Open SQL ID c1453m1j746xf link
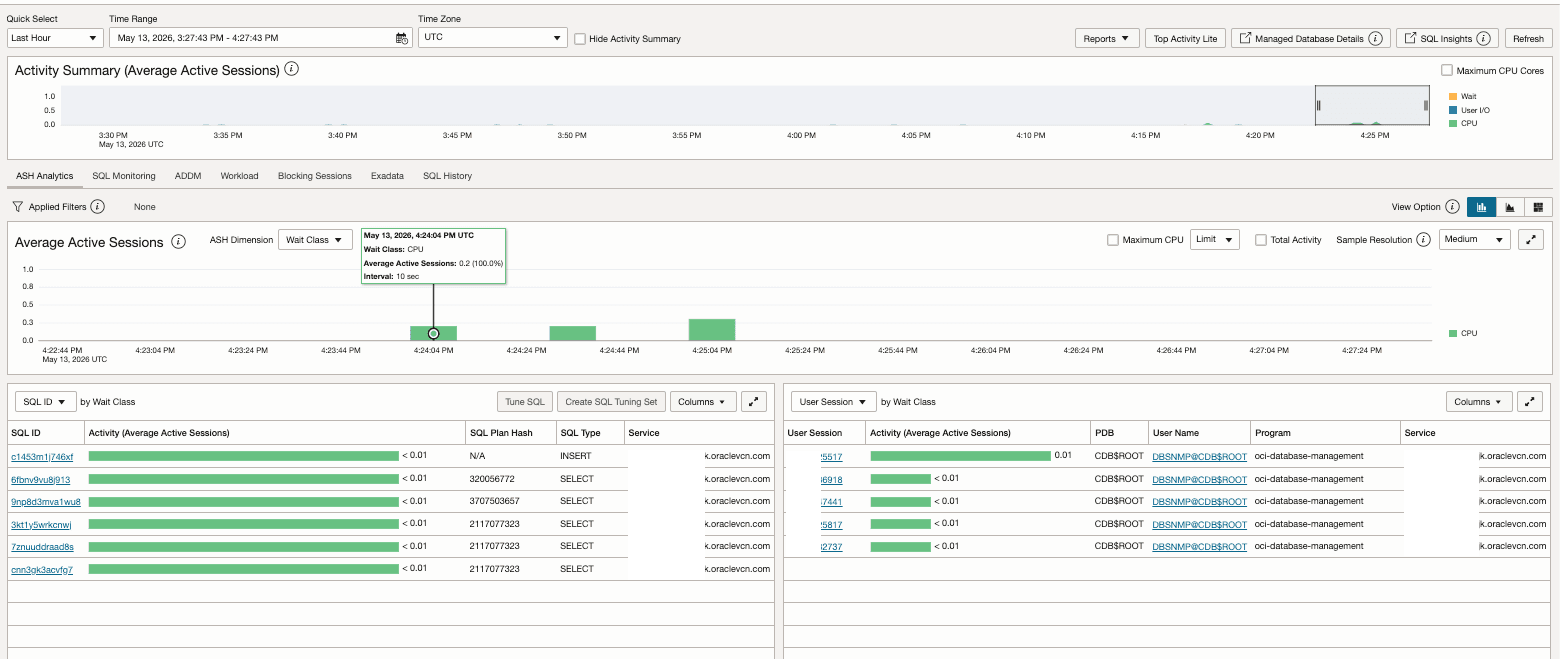 42,456
